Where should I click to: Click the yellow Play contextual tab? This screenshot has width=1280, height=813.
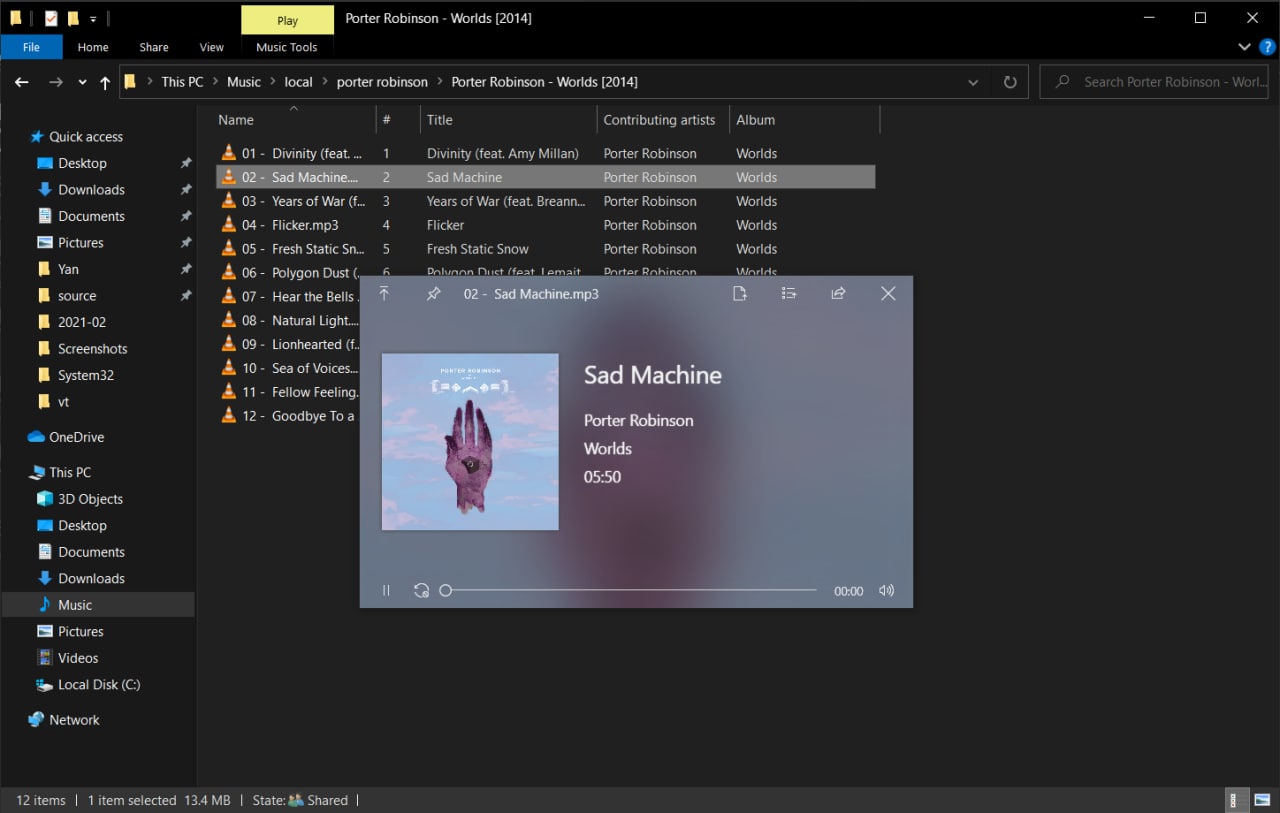tap(288, 20)
